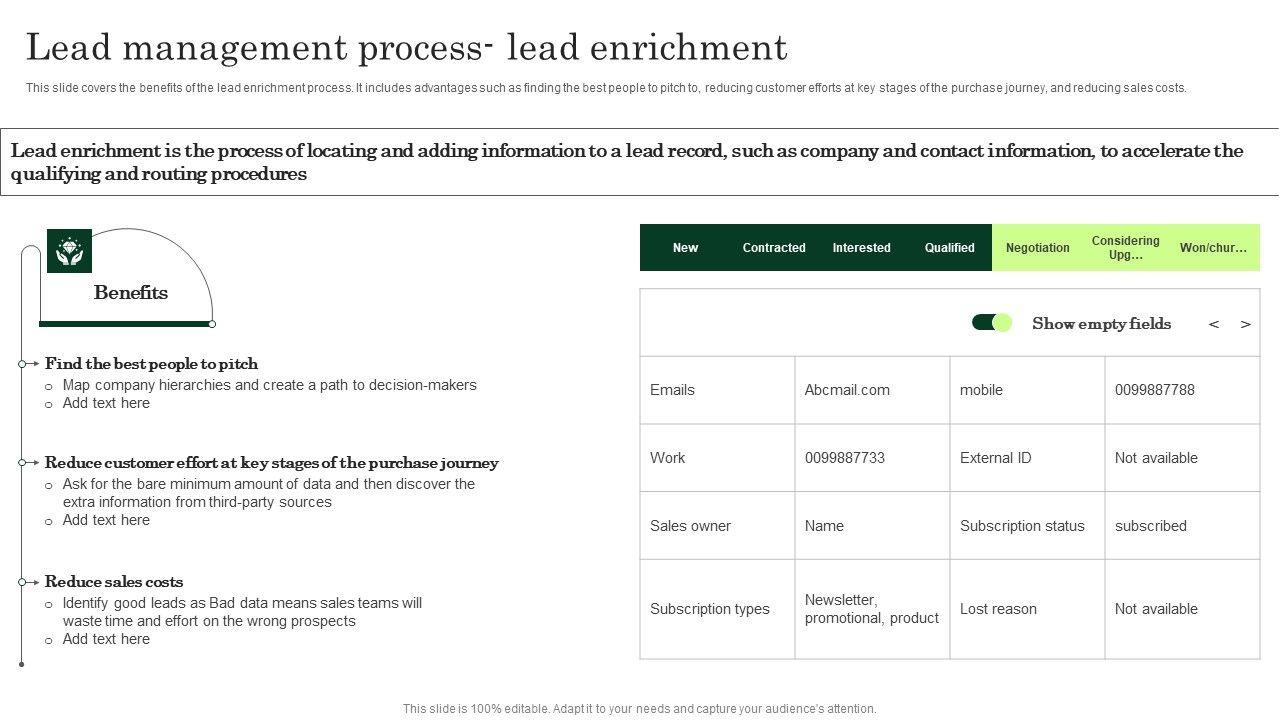Toggle the Show empty fields switch
This screenshot has width=1280, height=720.
point(991,322)
